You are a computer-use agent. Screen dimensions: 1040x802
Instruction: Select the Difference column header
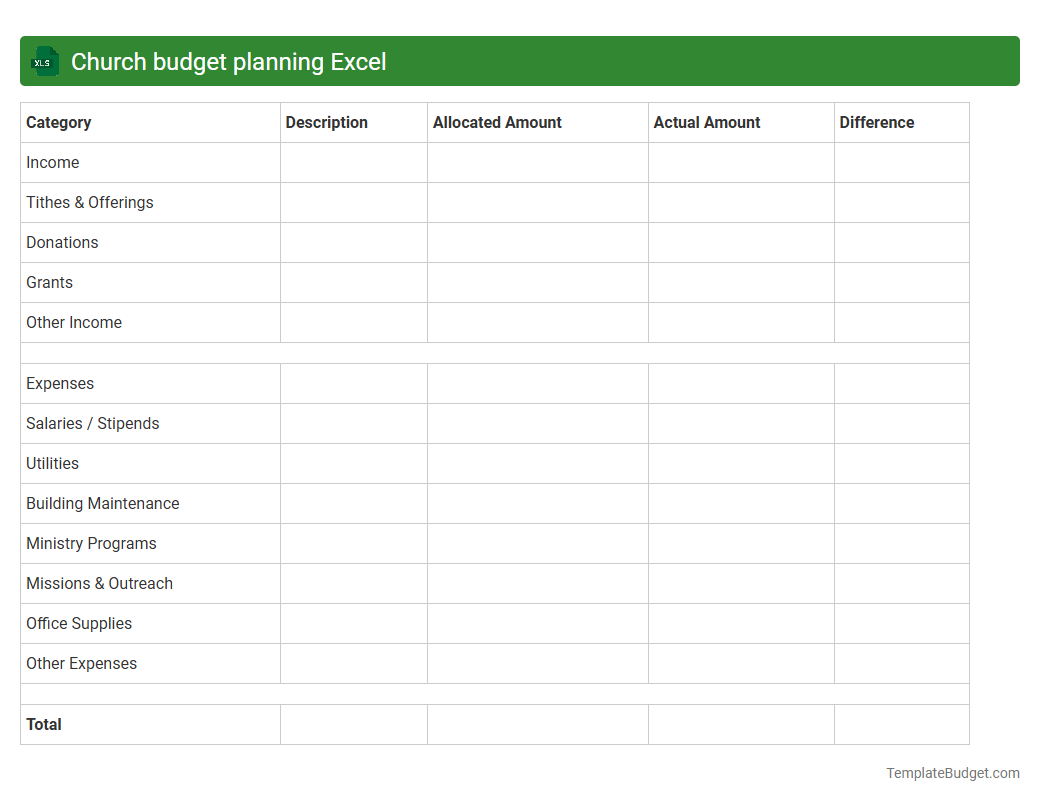[x=877, y=122]
